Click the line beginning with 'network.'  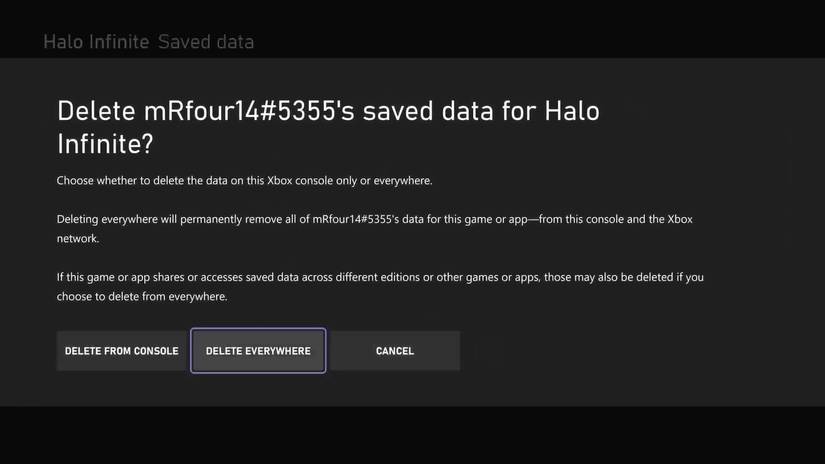click(79, 240)
